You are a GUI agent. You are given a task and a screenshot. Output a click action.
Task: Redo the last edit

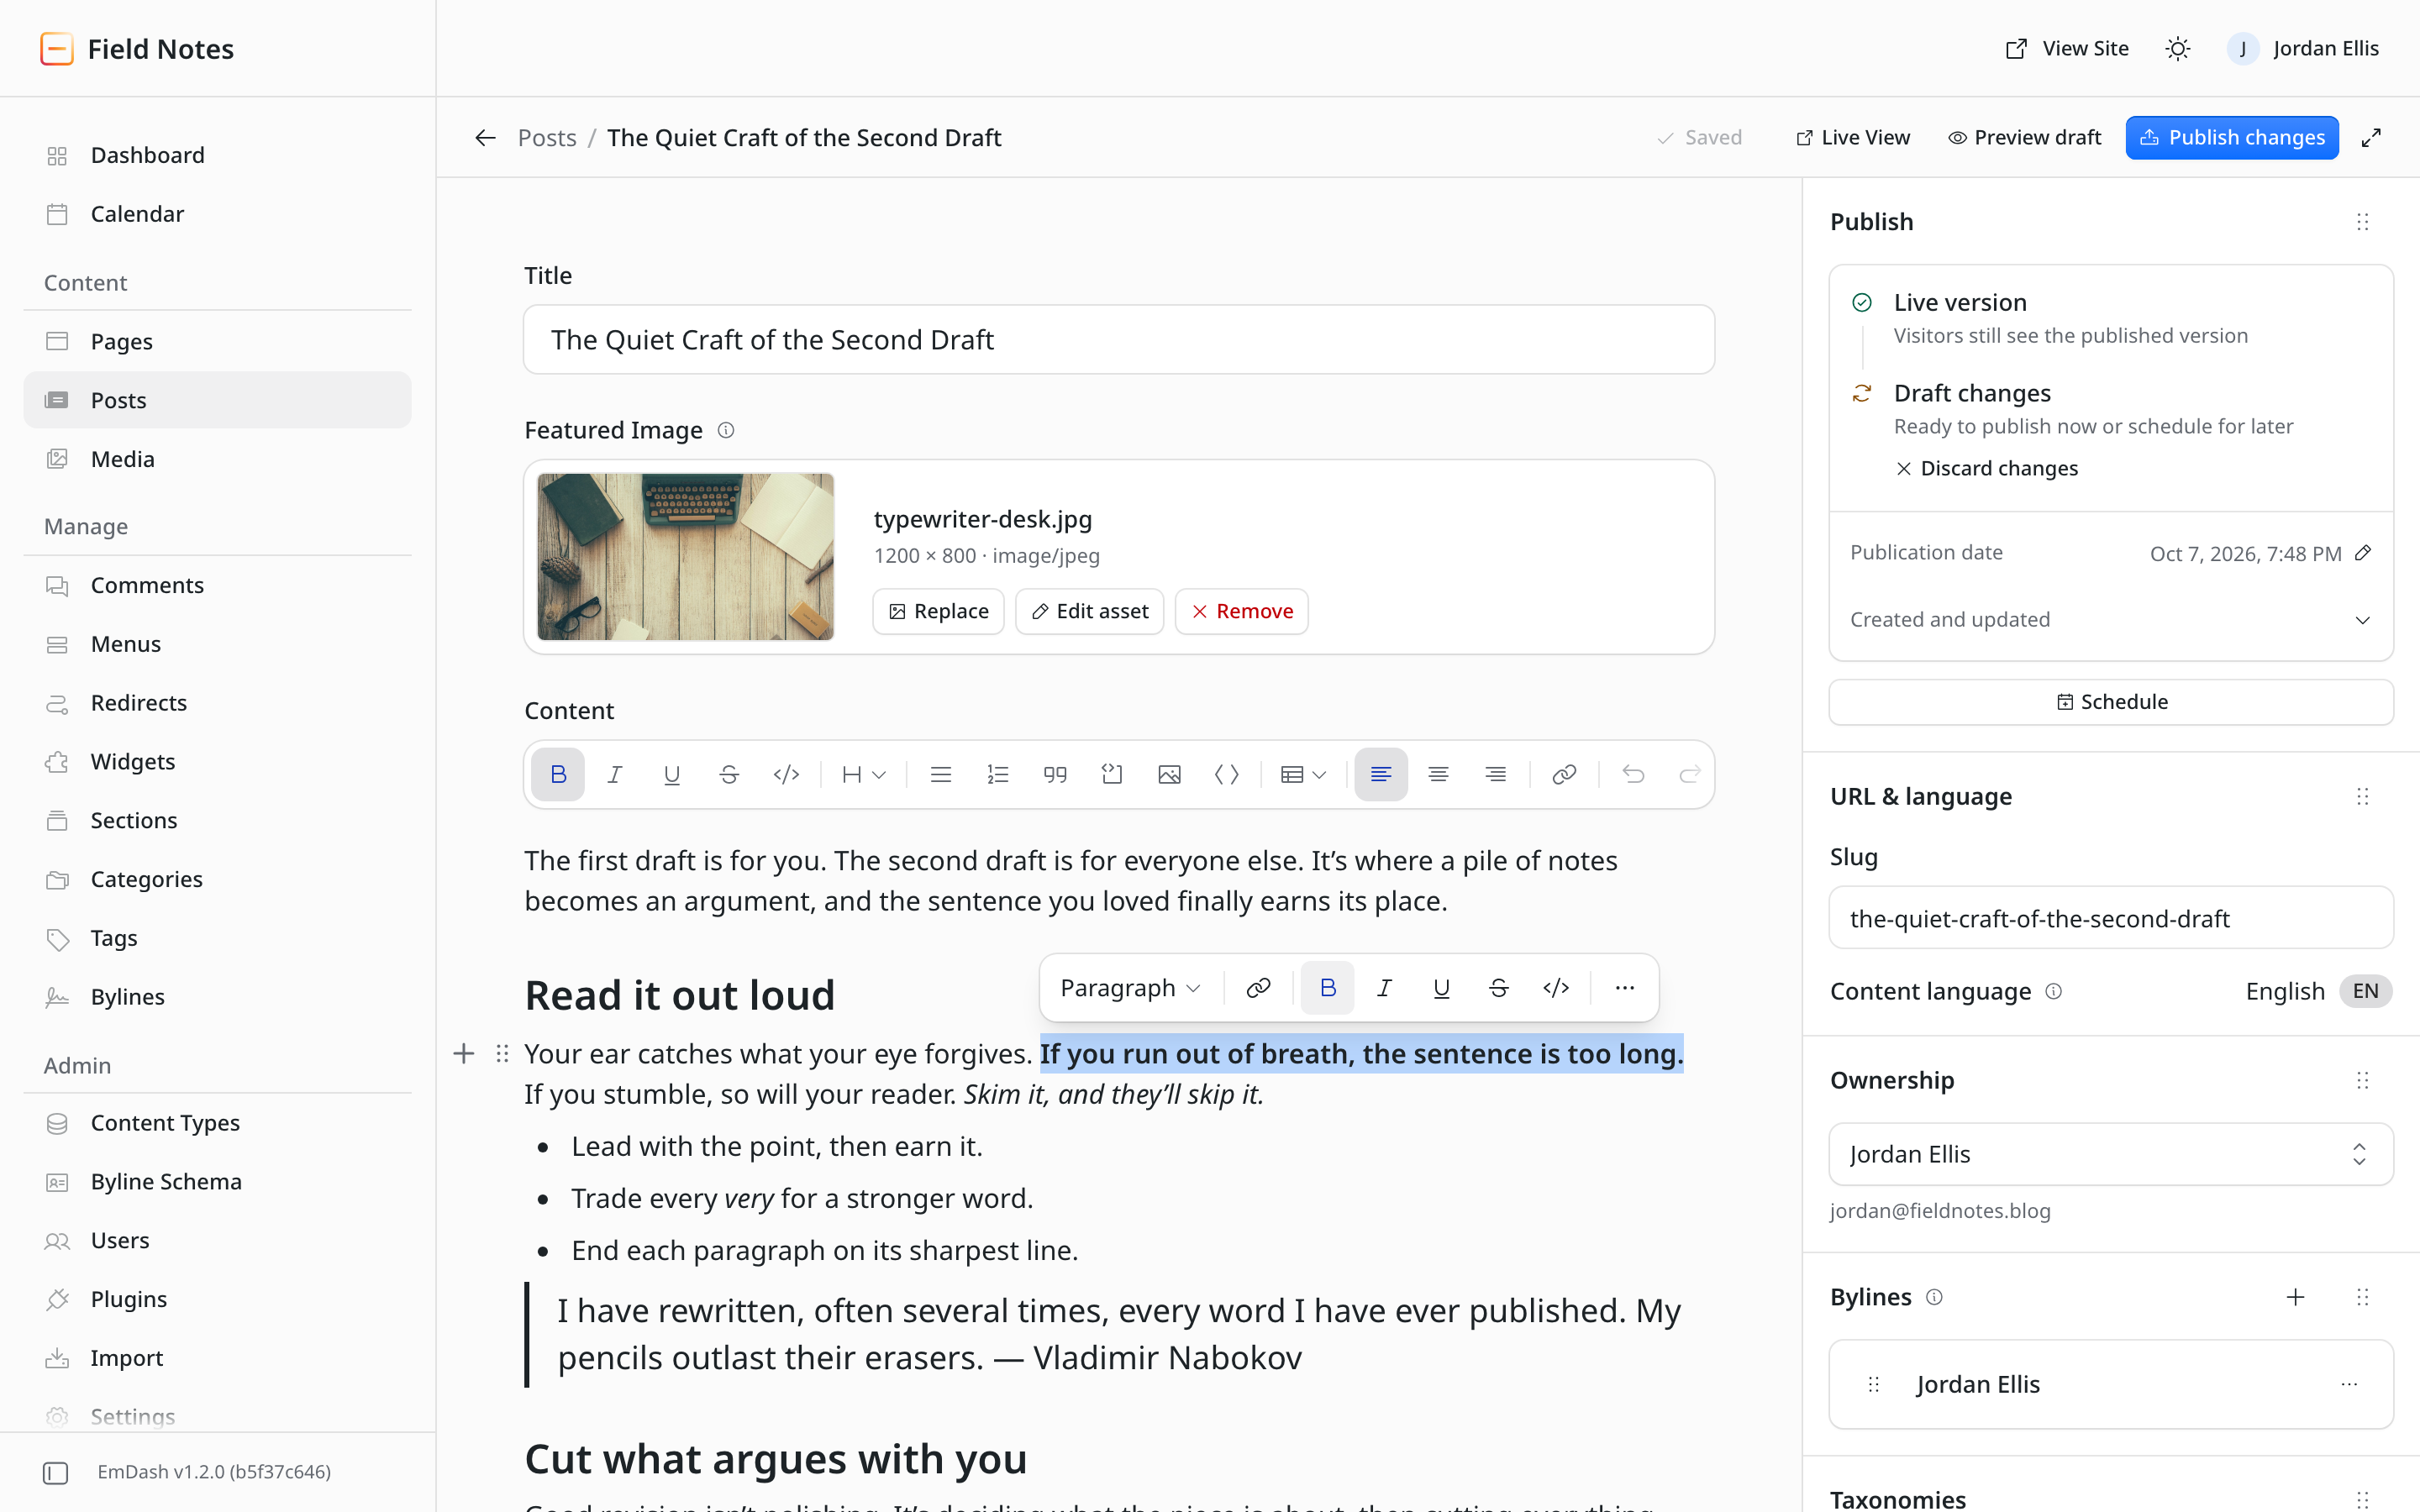click(x=1690, y=774)
